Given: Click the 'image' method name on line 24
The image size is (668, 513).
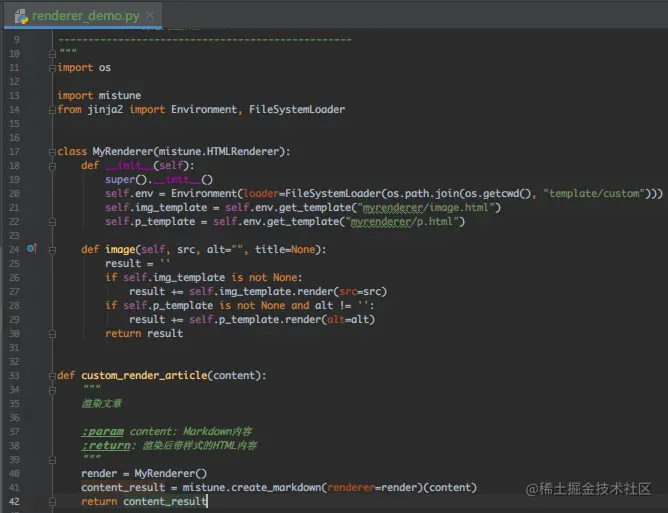Looking at the screenshot, I should pos(120,249).
